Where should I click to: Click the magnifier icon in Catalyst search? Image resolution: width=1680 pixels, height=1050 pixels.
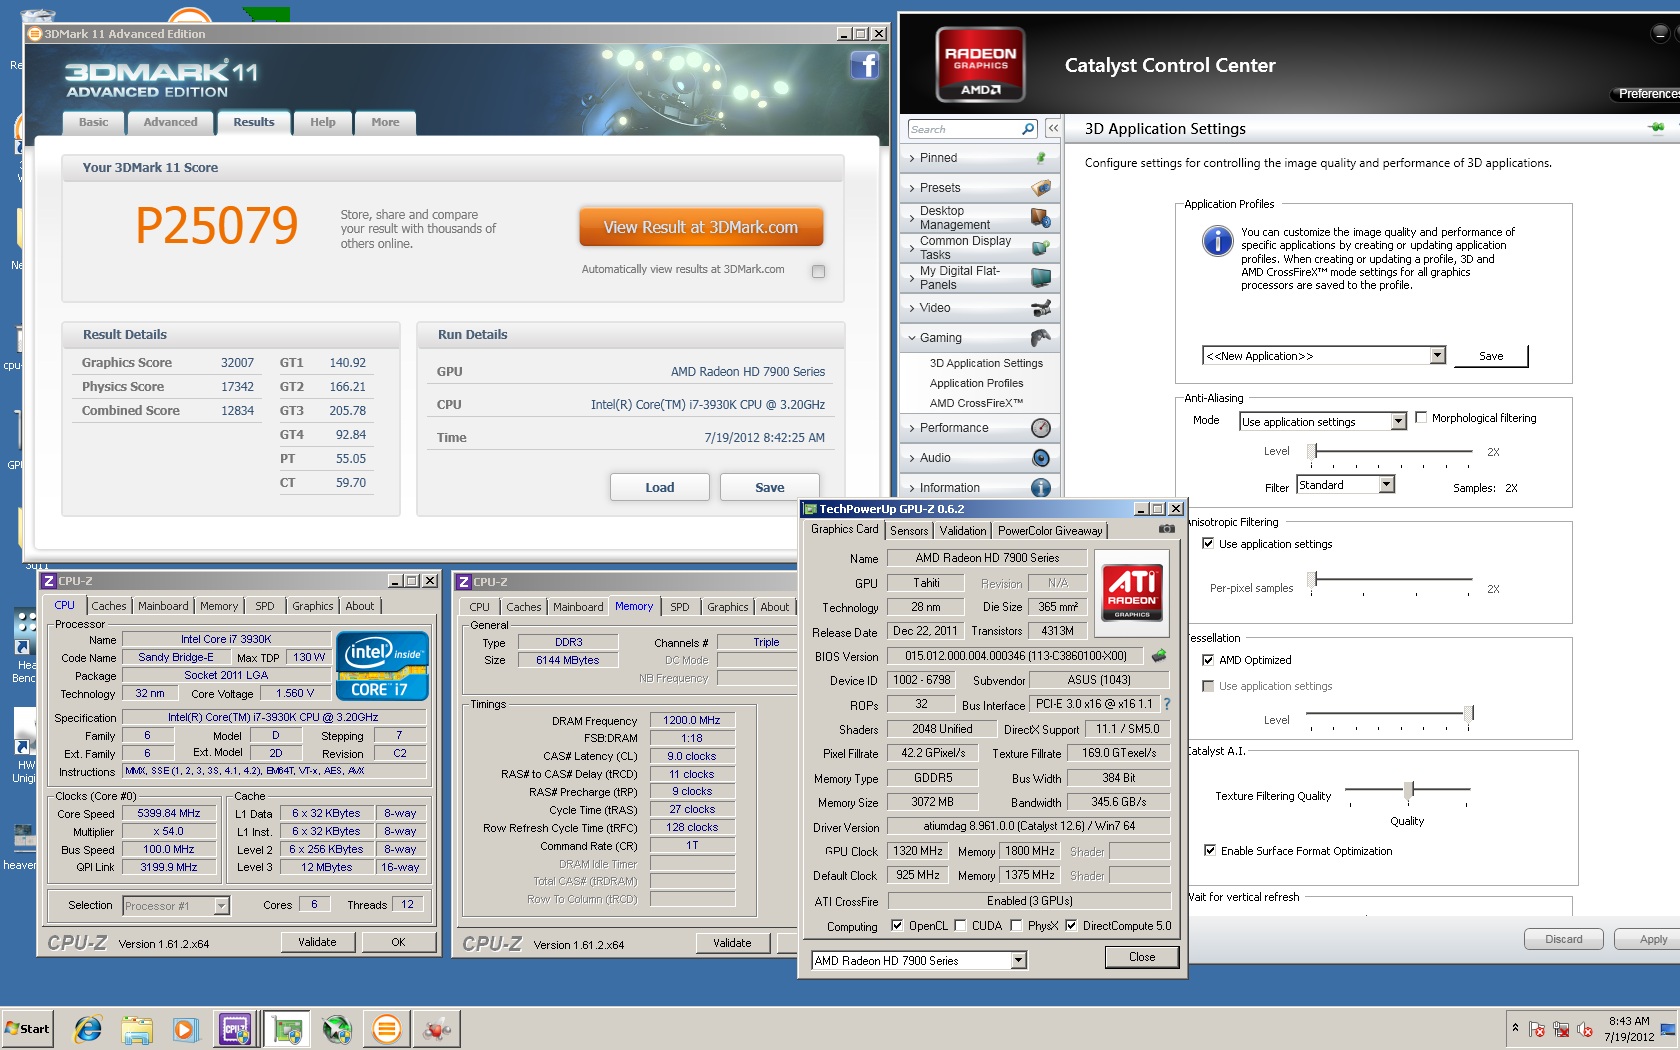(x=1028, y=129)
